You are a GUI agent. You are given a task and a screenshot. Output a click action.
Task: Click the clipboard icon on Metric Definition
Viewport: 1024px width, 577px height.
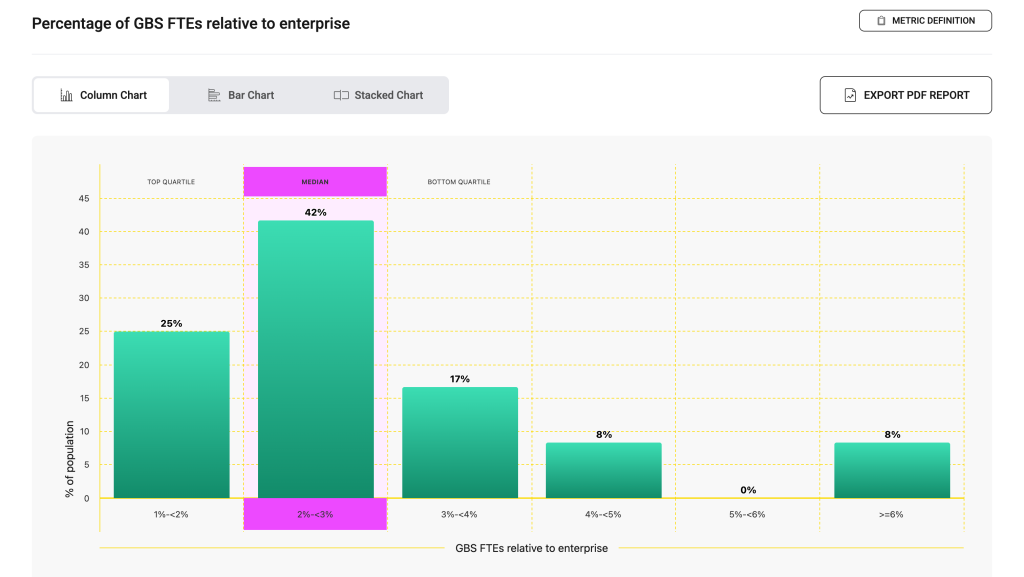click(x=881, y=21)
